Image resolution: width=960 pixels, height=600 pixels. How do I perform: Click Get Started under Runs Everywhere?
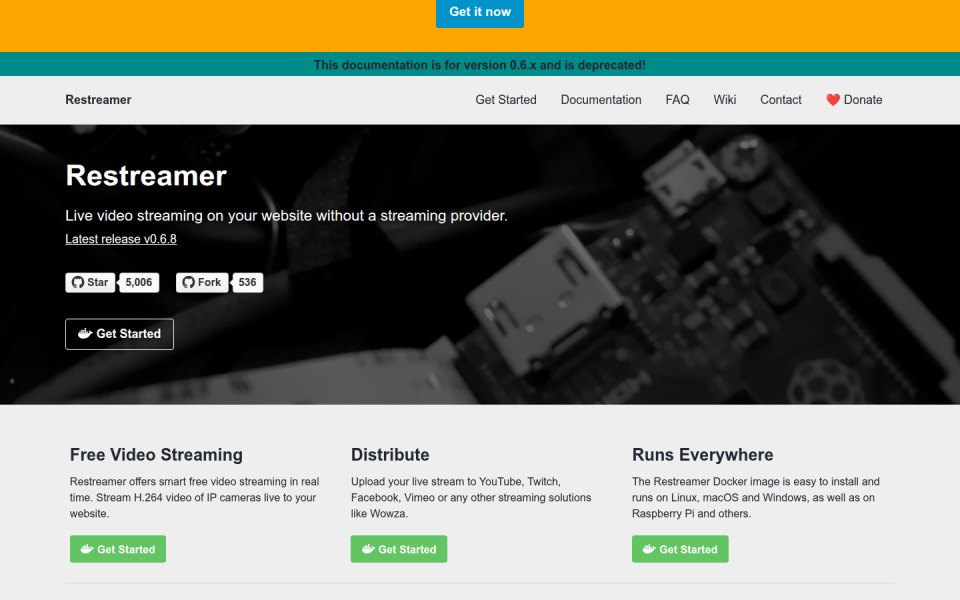coord(680,549)
